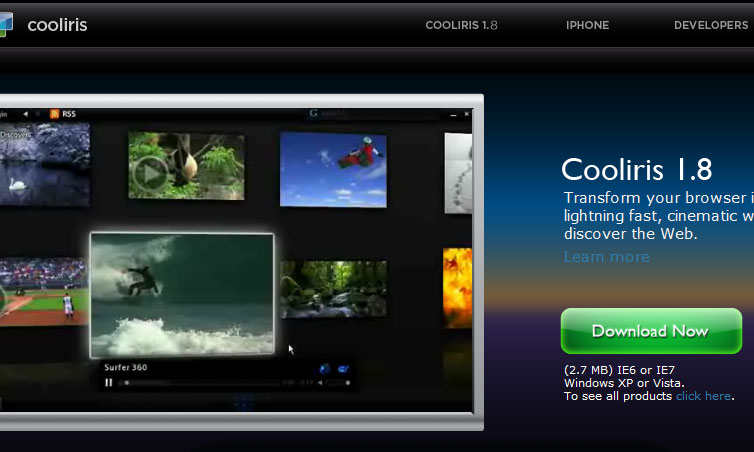Click the Cooliris logo icon in header
This screenshot has height=452, width=754.
coord(6,25)
